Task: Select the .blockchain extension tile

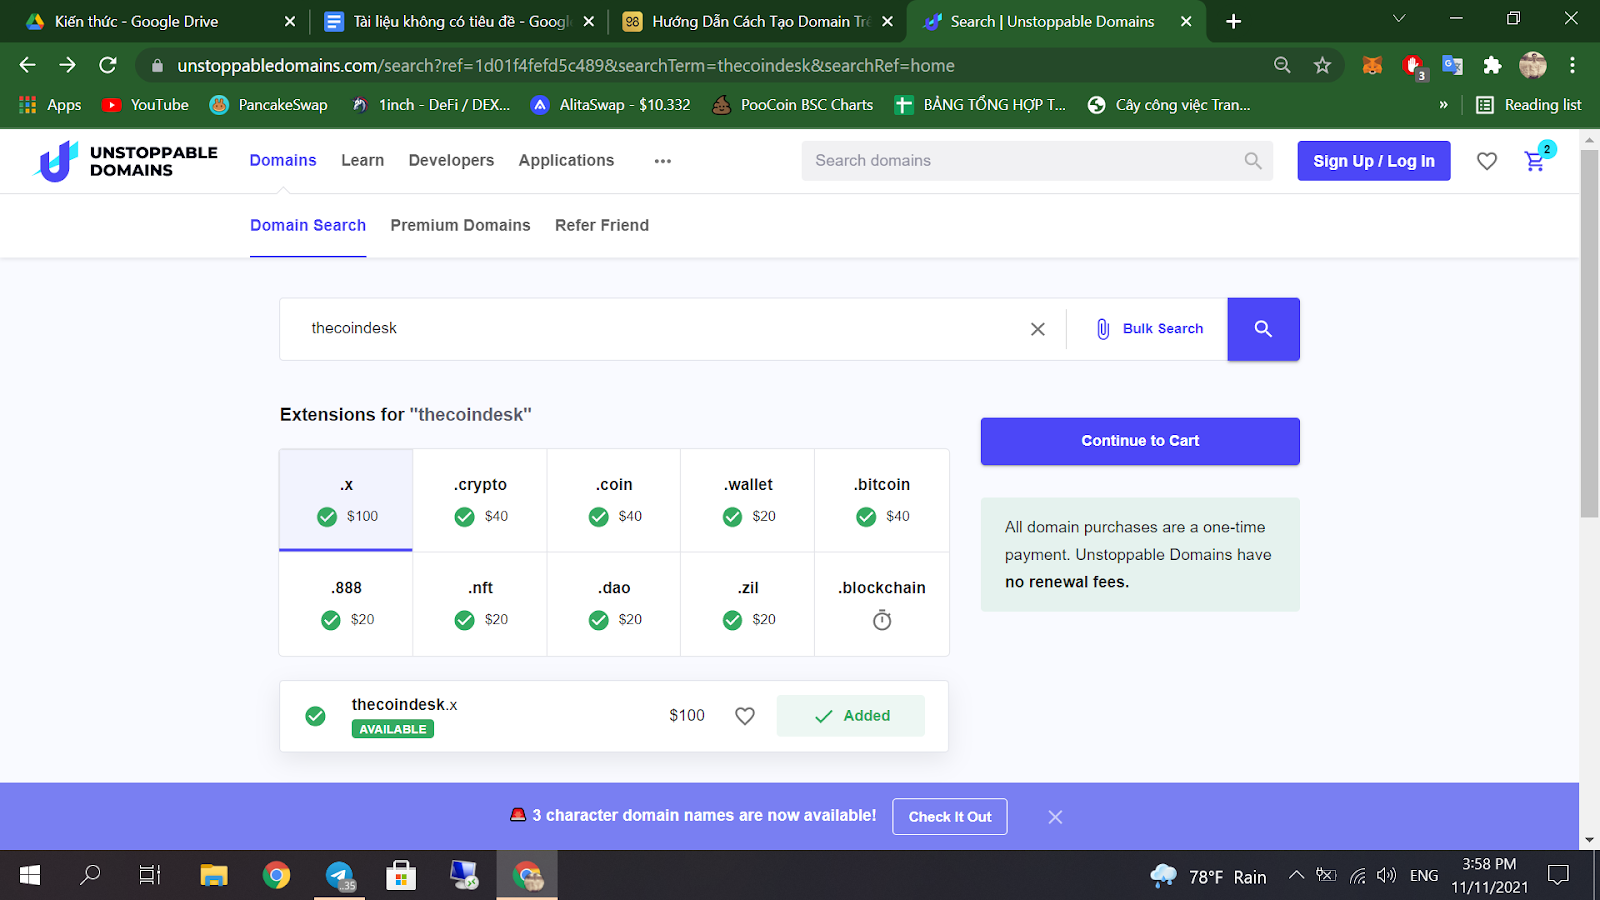Action: (882, 604)
